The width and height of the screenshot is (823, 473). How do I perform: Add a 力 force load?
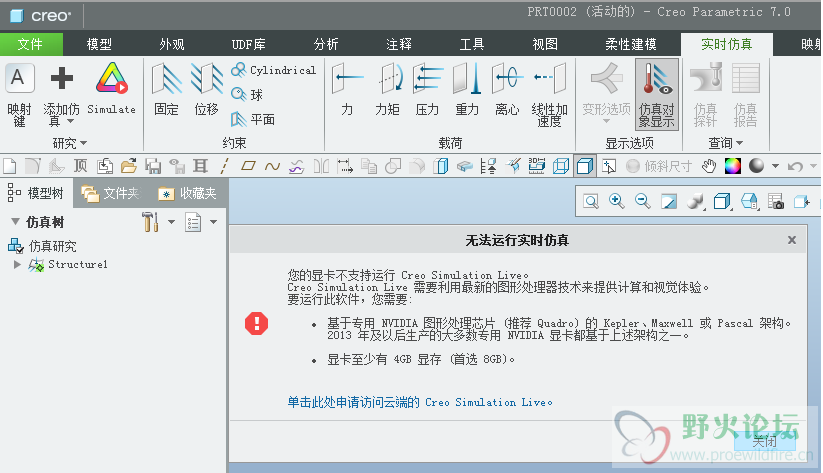click(347, 89)
